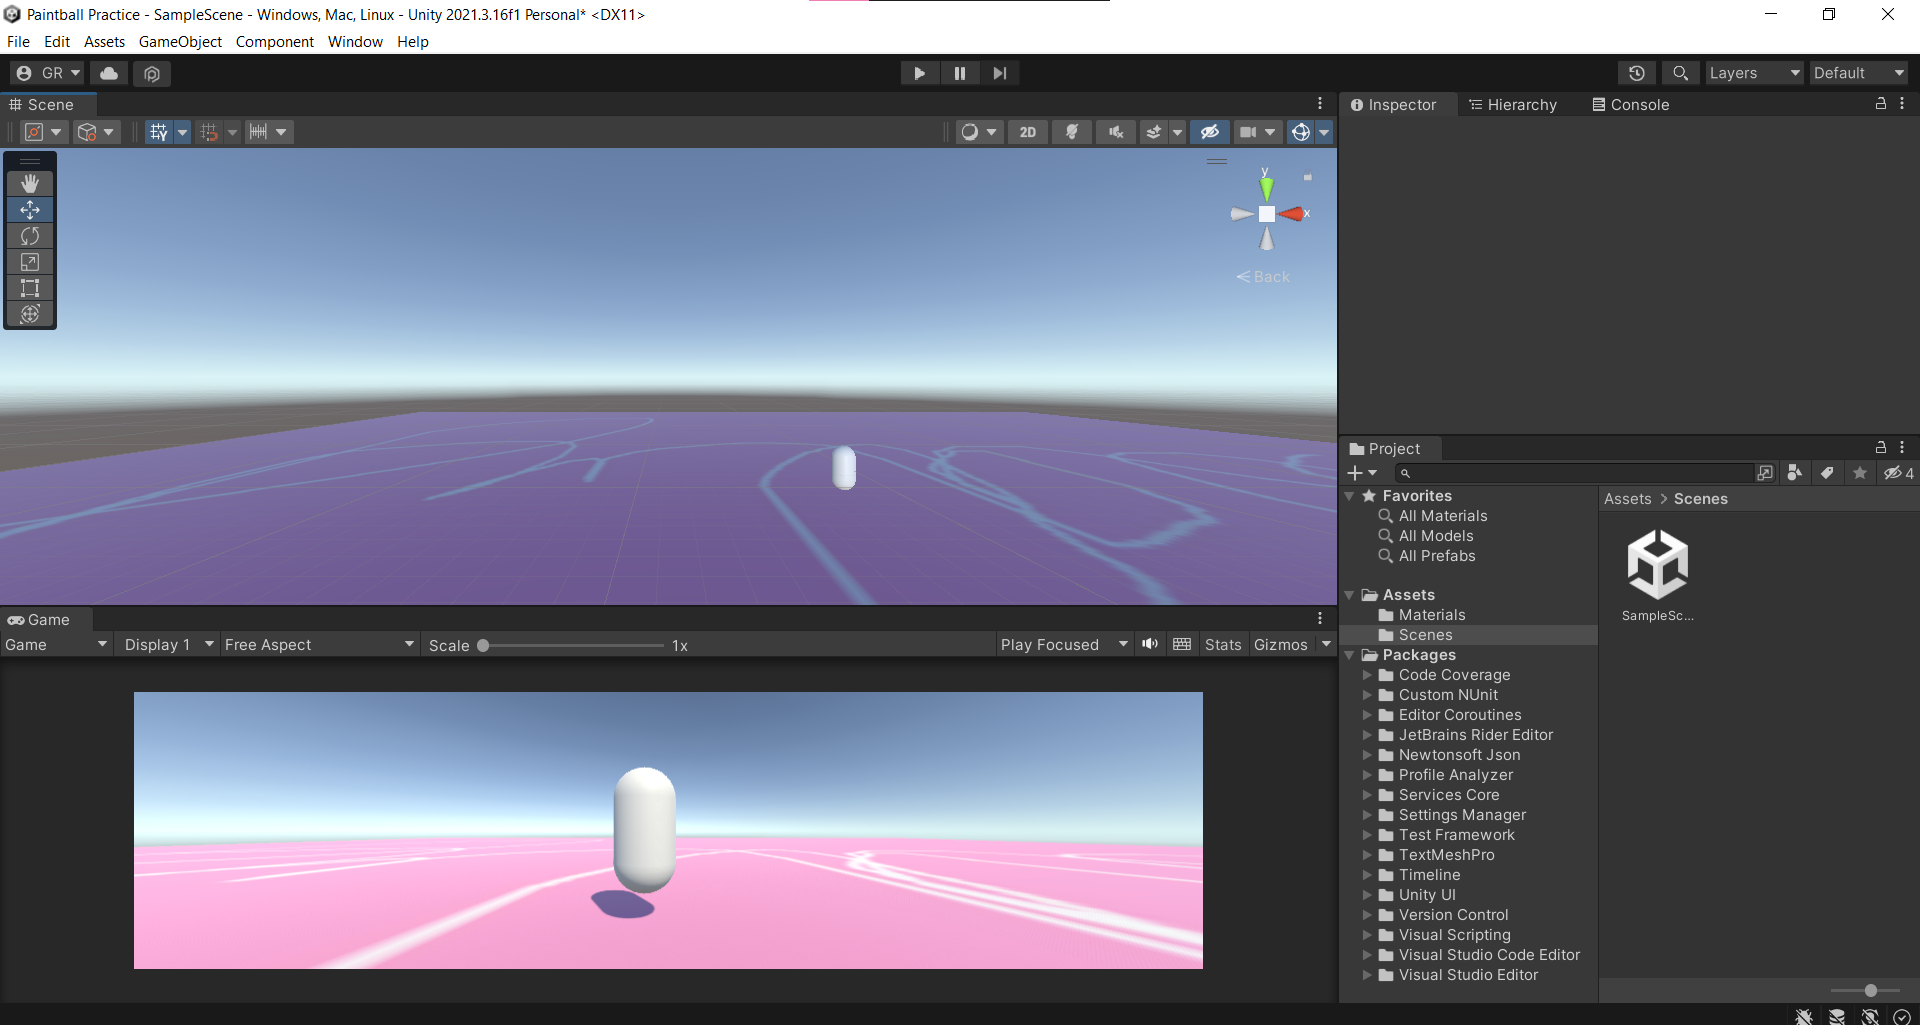The image size is (1920, 1025).
Task: Click save search star icon in Project
Action: (1860, 473)
